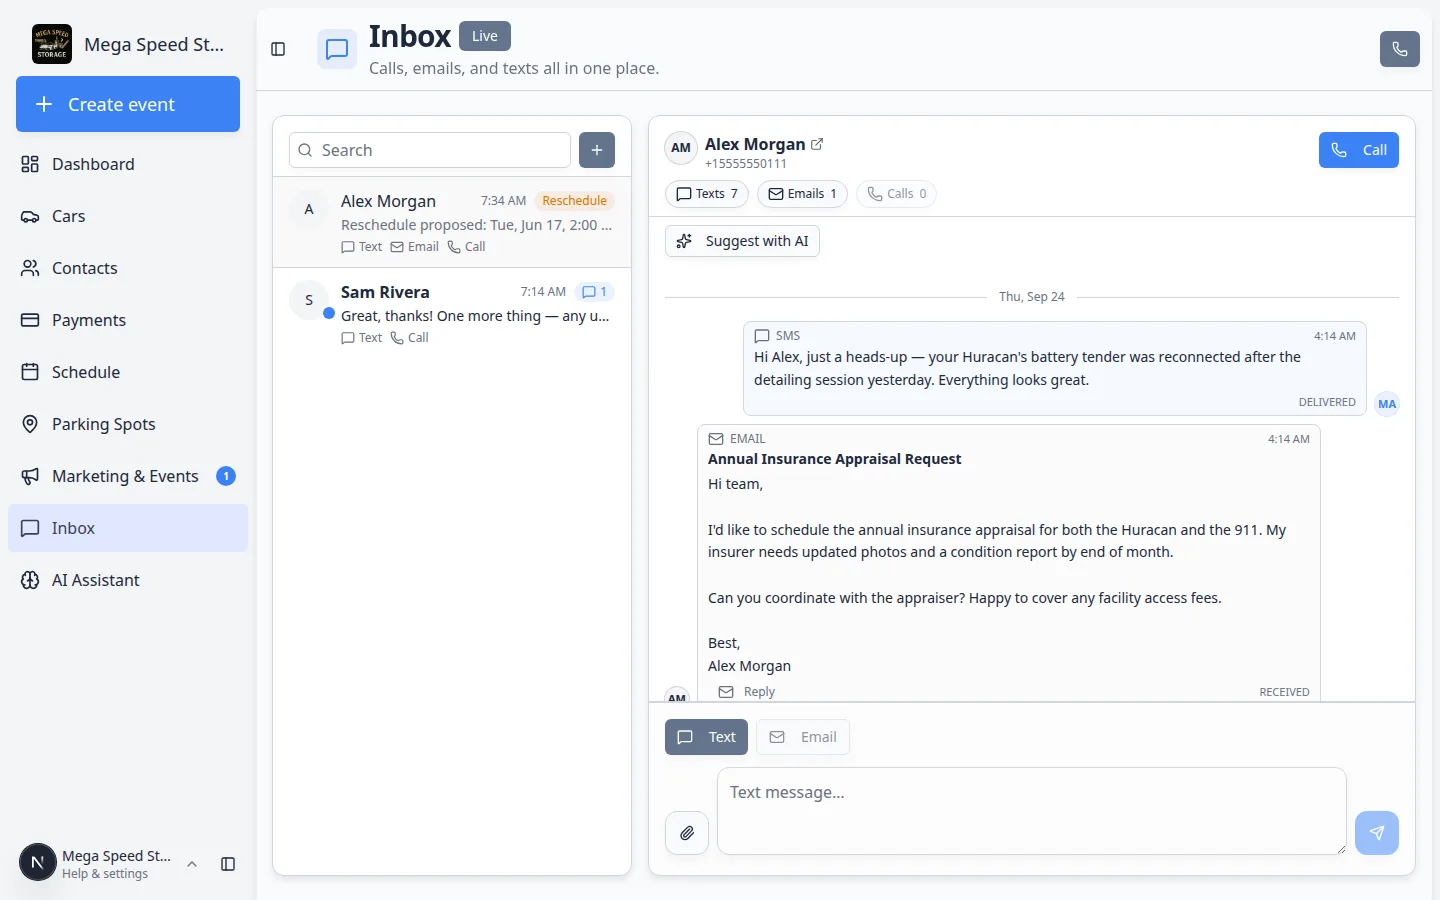This screenshot has width=1440, height=900.
Task: Click the Live status badge
Action: pos(485,36)
